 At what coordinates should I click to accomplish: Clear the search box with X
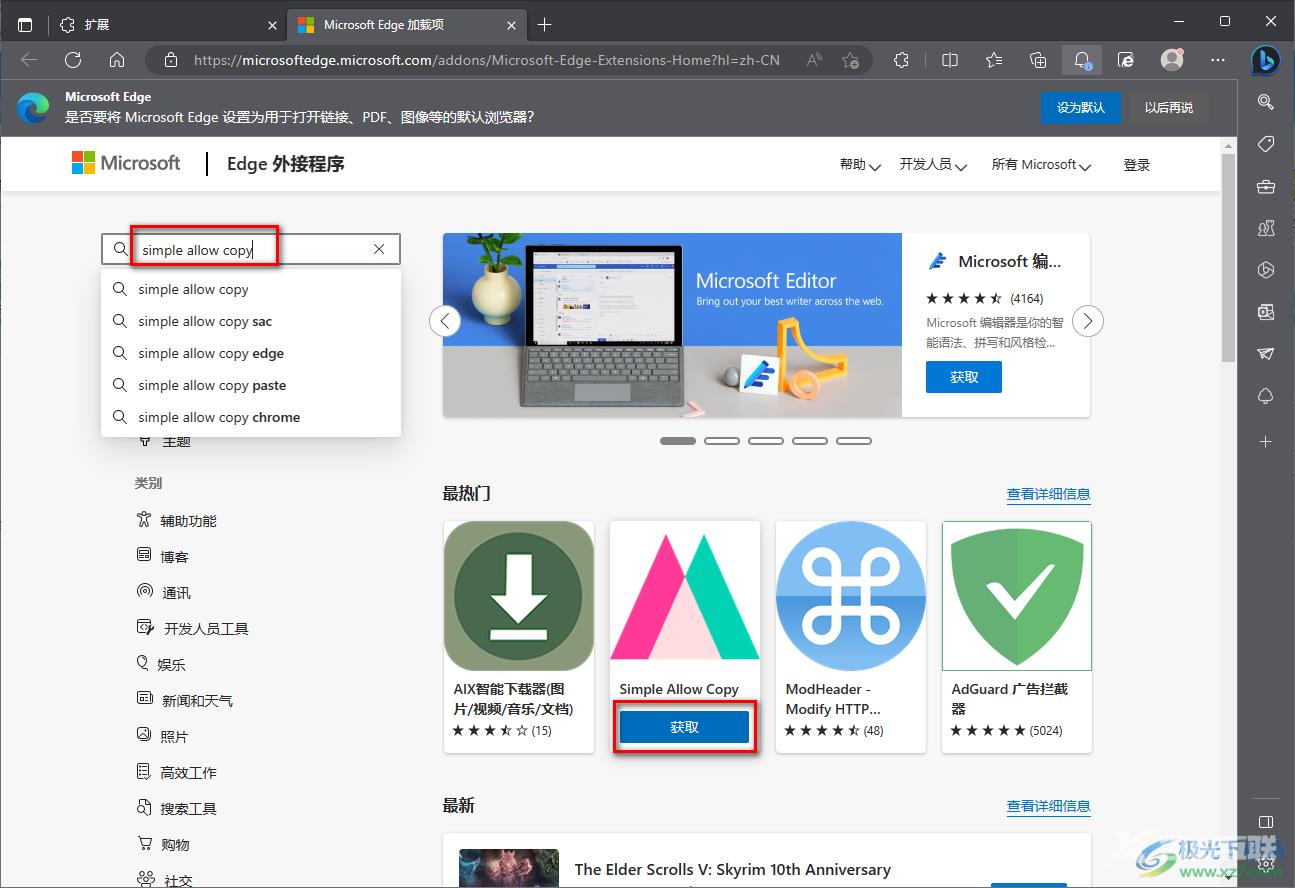(x=379, y=250)
